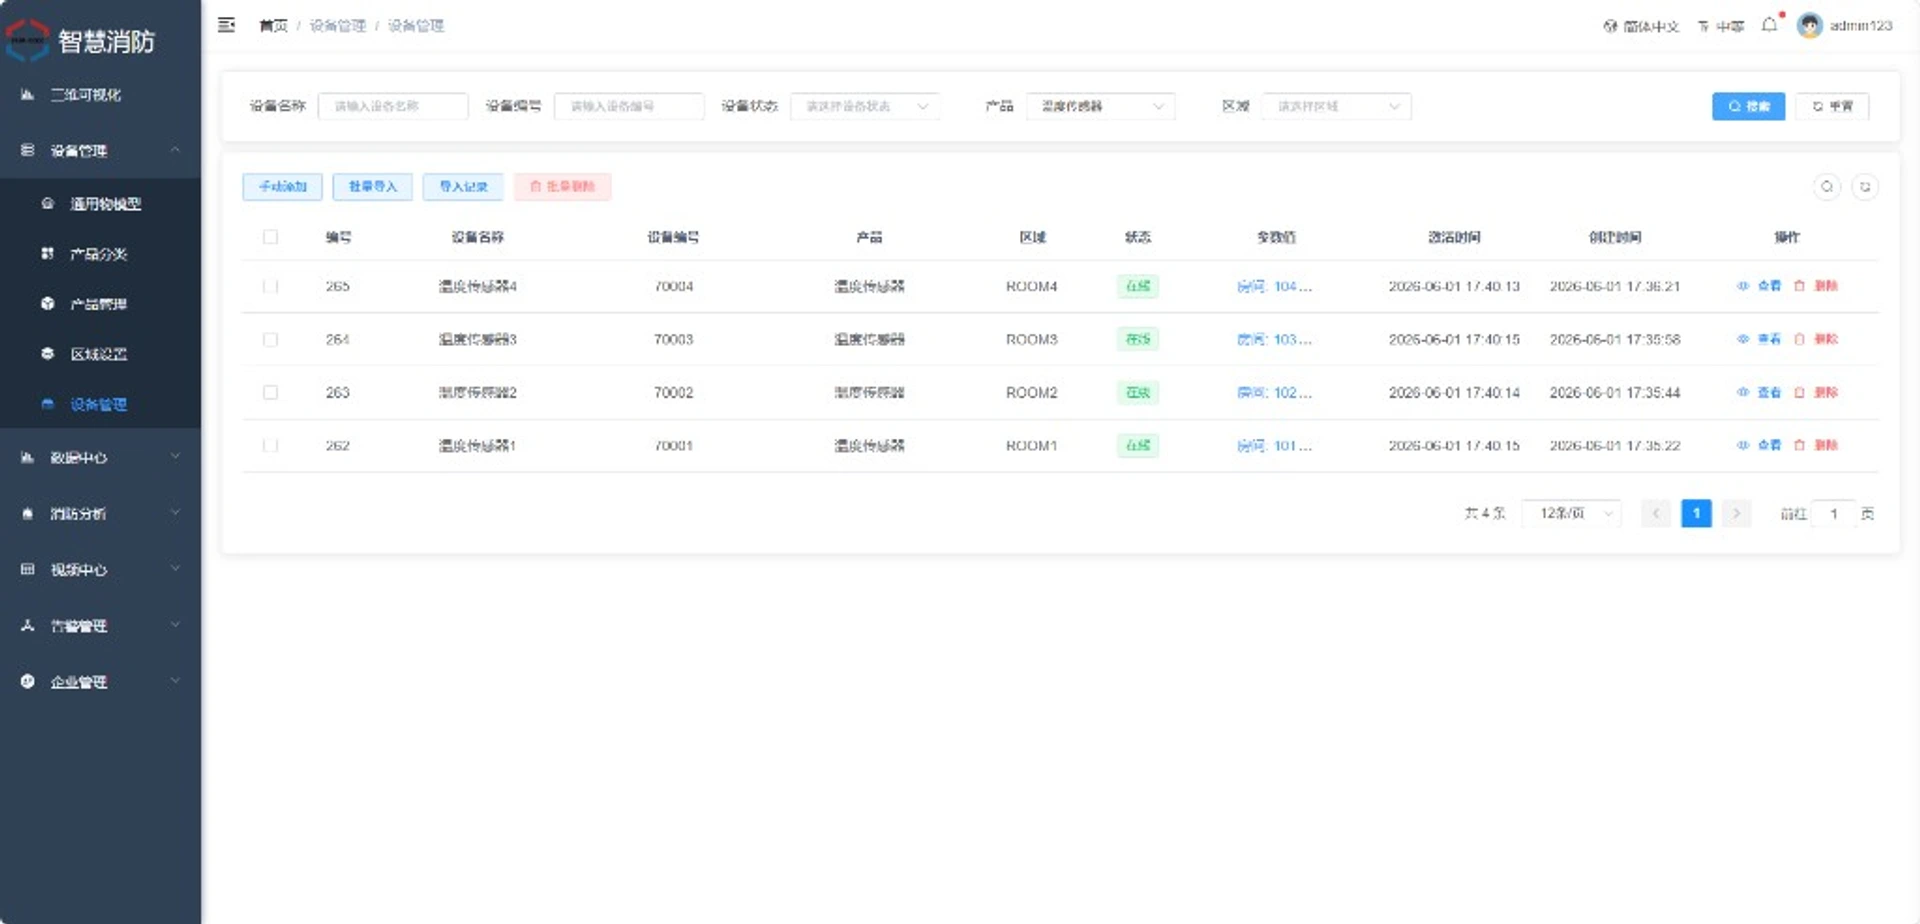The image size is (1920, 924).
Task: Click the 导入记录 button
Action: point(463,187)
